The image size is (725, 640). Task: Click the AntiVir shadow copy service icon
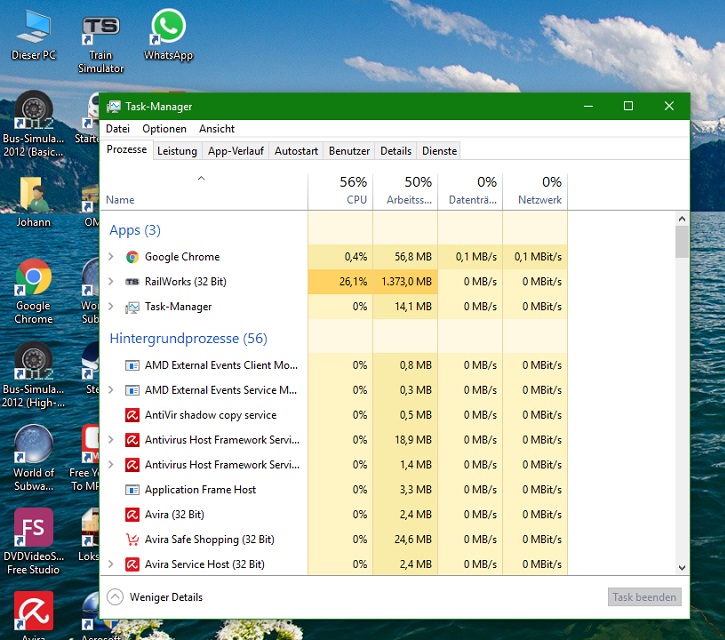pyautogui.click(x=132, y=415)
